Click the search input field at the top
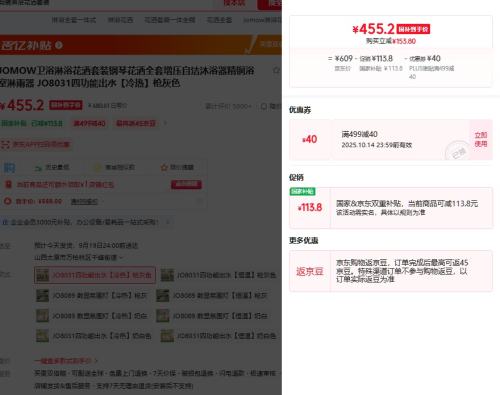Viewport: 500px width, 395px height. (x=107, y=3)
